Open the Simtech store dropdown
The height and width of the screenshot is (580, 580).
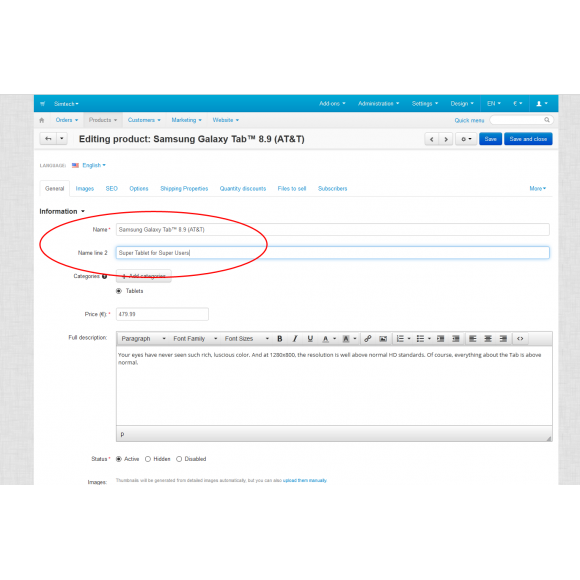[x=66, y=104]
